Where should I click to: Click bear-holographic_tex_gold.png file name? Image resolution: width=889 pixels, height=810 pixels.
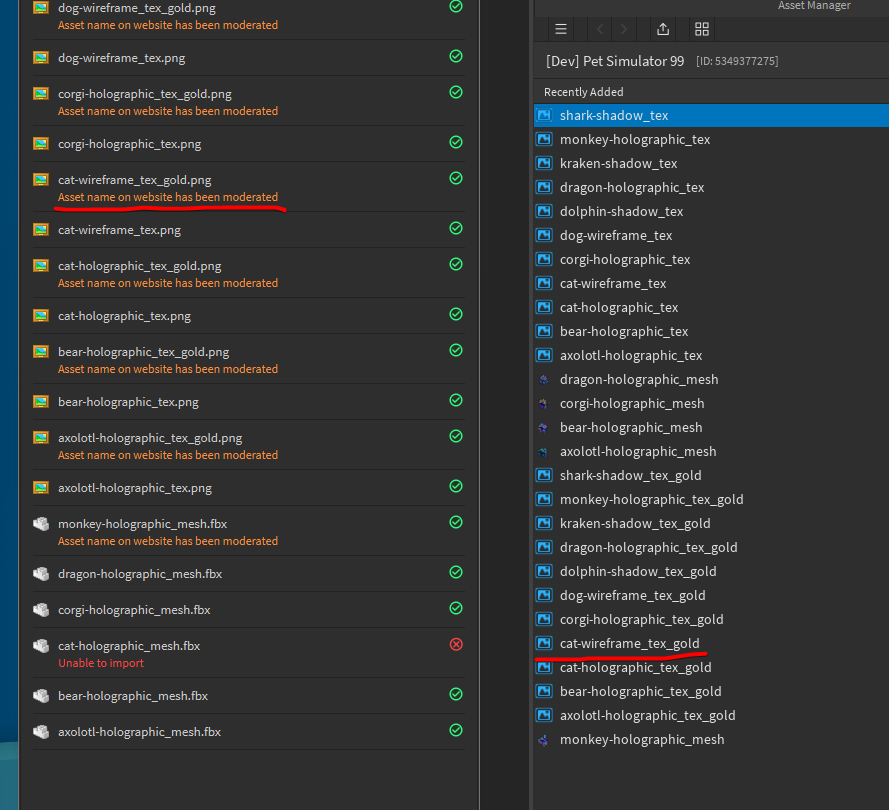click(x=143, y=353)
